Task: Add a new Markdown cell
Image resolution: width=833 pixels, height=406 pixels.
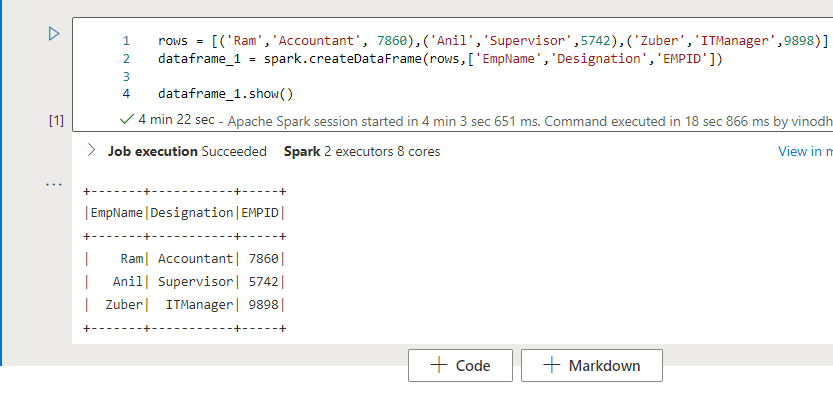Action: [591, 365]
